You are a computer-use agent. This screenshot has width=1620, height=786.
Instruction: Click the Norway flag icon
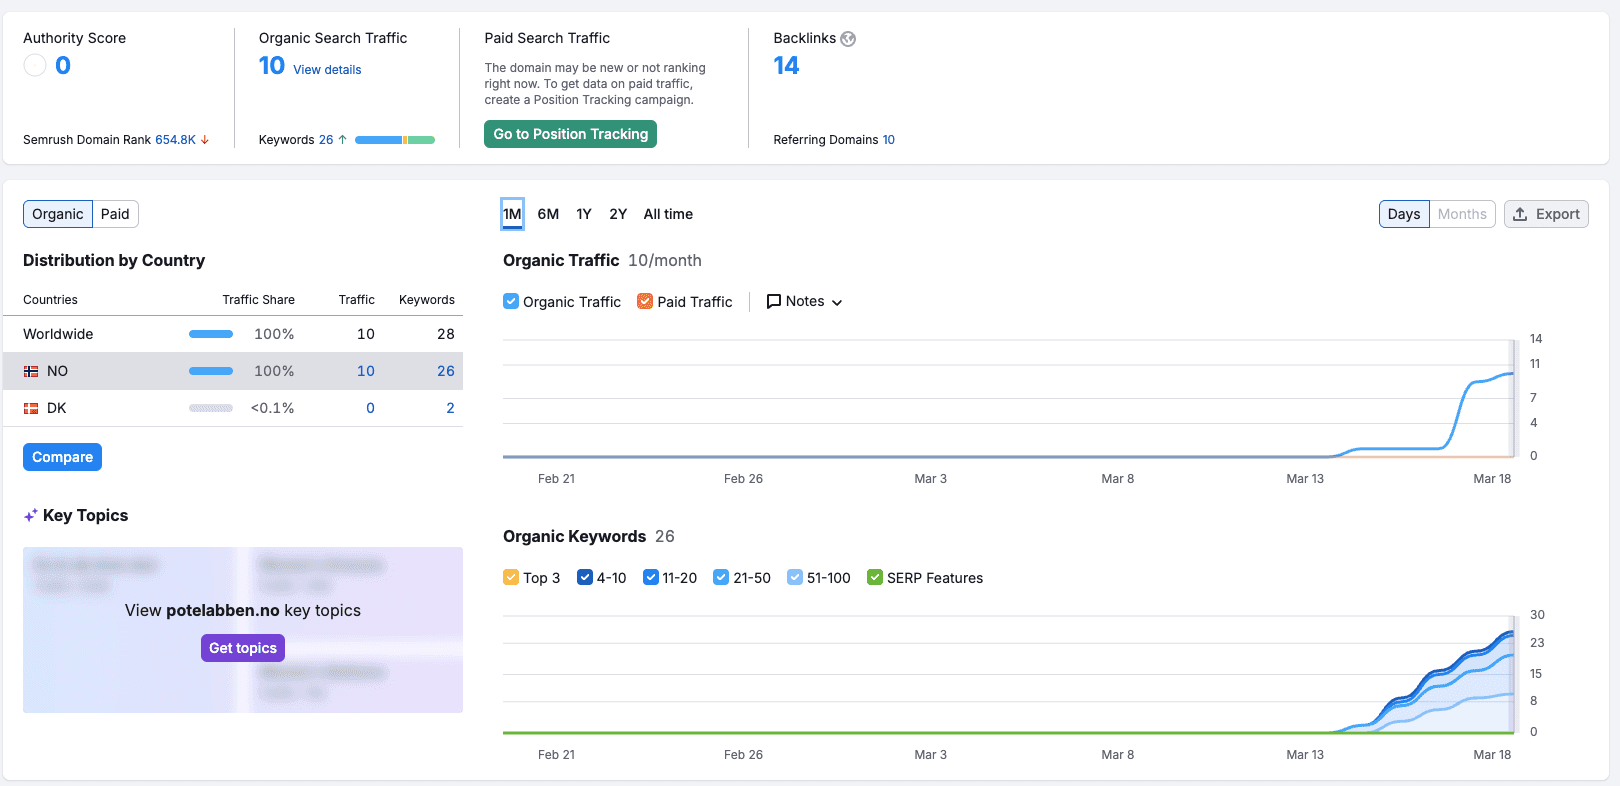[x=31, y=371]
